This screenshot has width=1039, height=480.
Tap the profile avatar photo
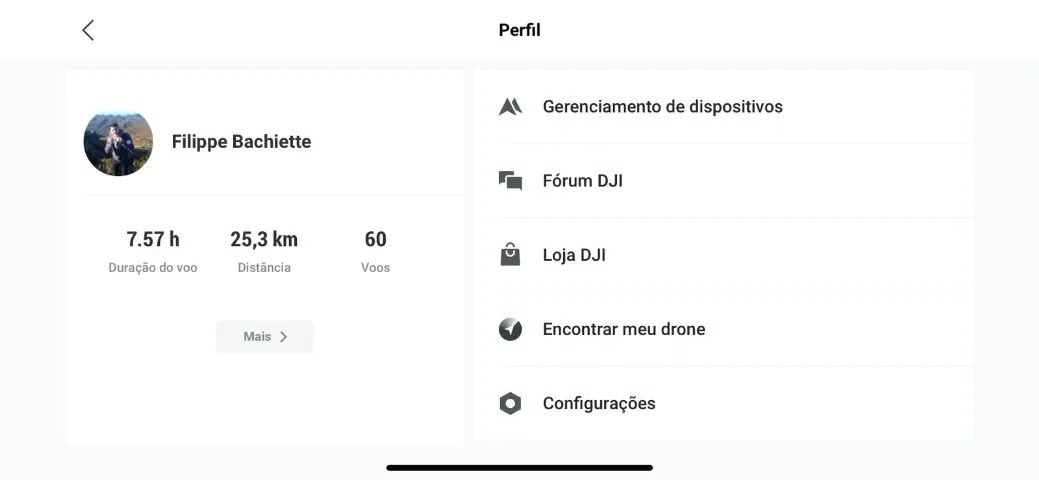click(x=118, y=142)
